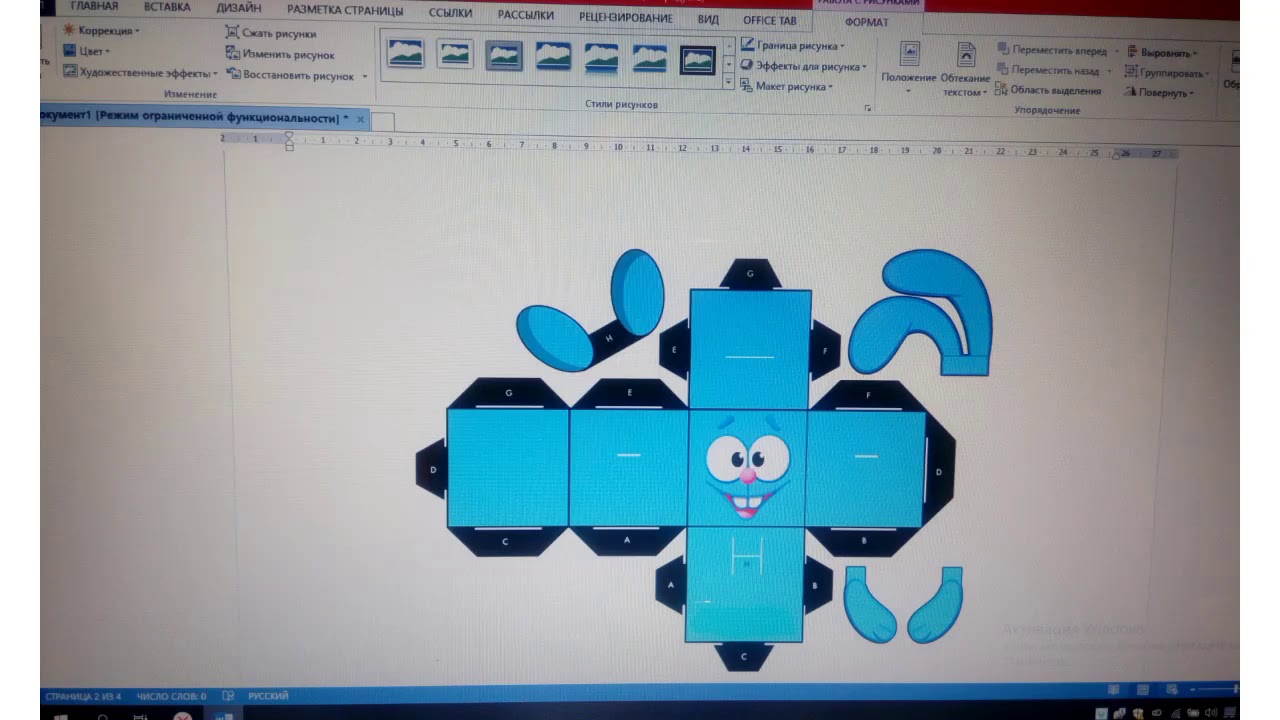Open the OFFICE TAB ribbon tab

[x=770, y=20]
